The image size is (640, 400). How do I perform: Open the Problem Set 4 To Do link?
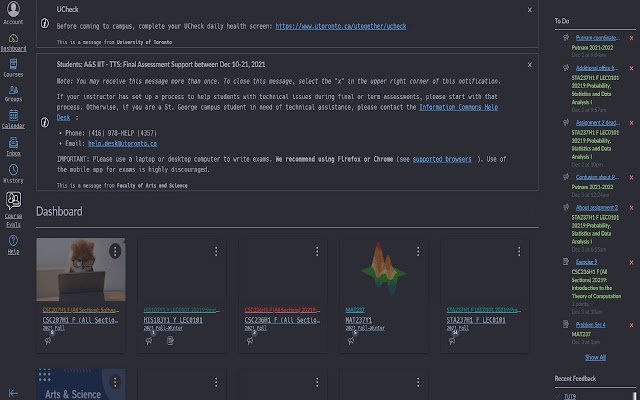click(591, 325)
